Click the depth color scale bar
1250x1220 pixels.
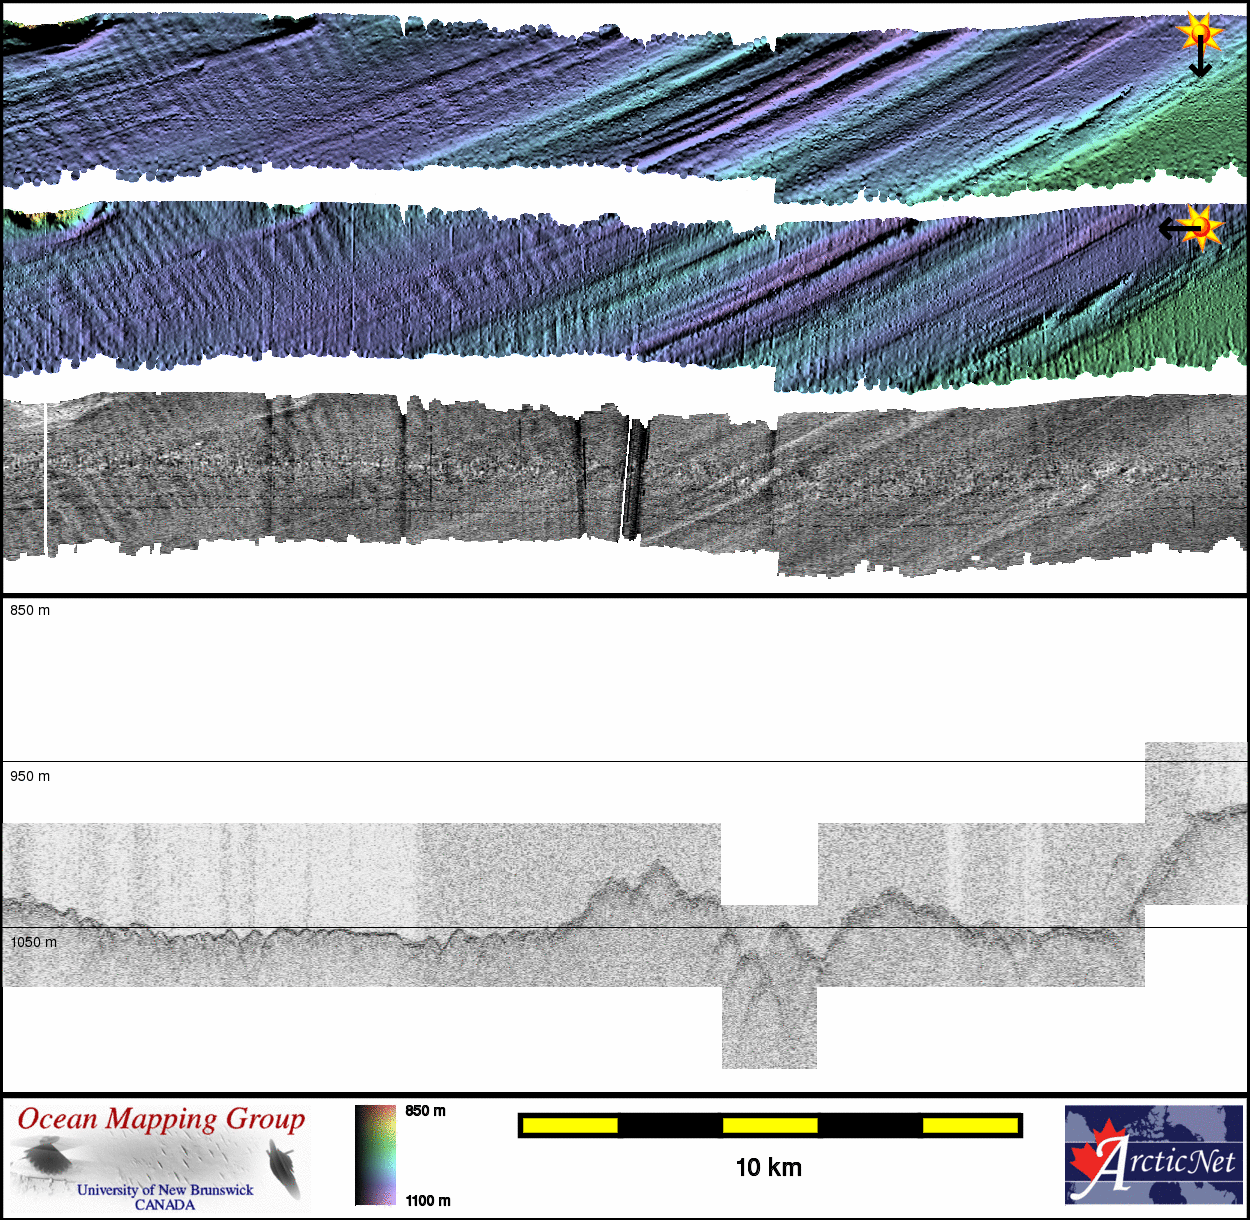376,1154
